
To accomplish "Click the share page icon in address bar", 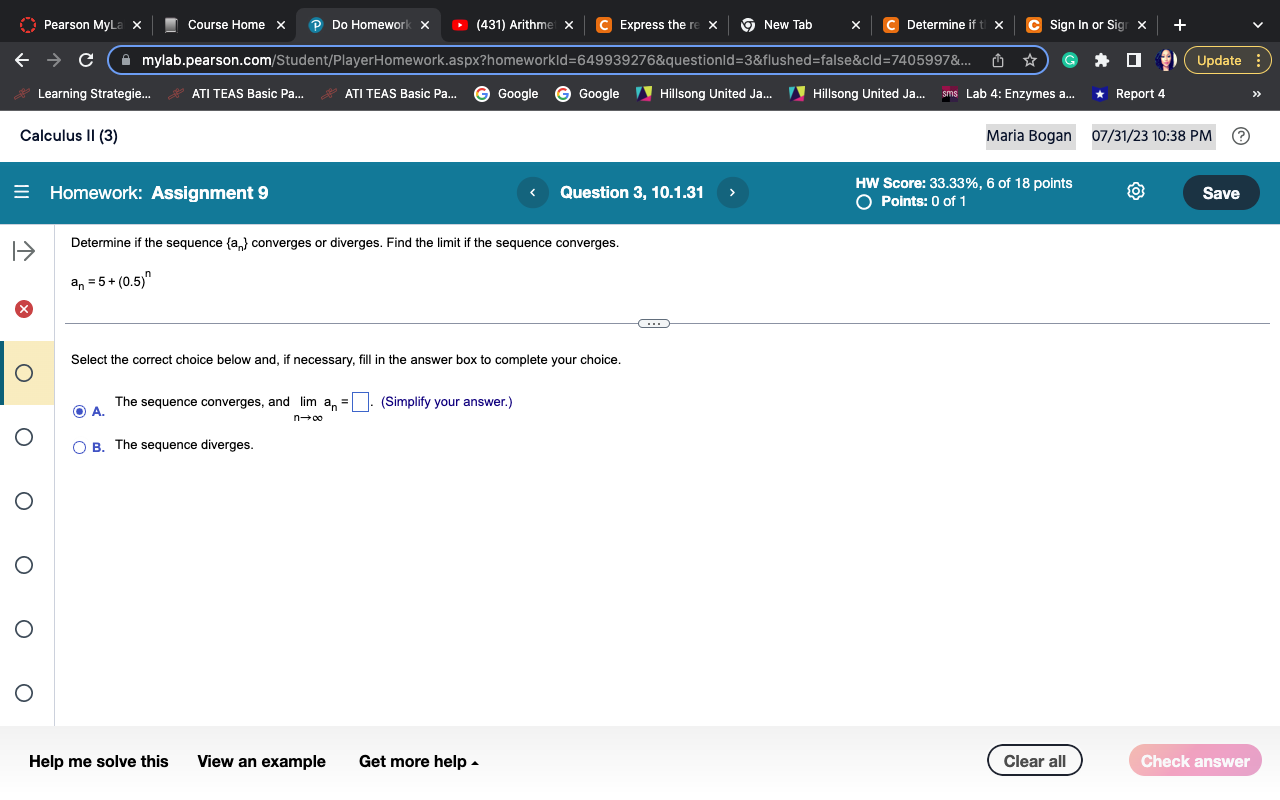I will [997, 60].
